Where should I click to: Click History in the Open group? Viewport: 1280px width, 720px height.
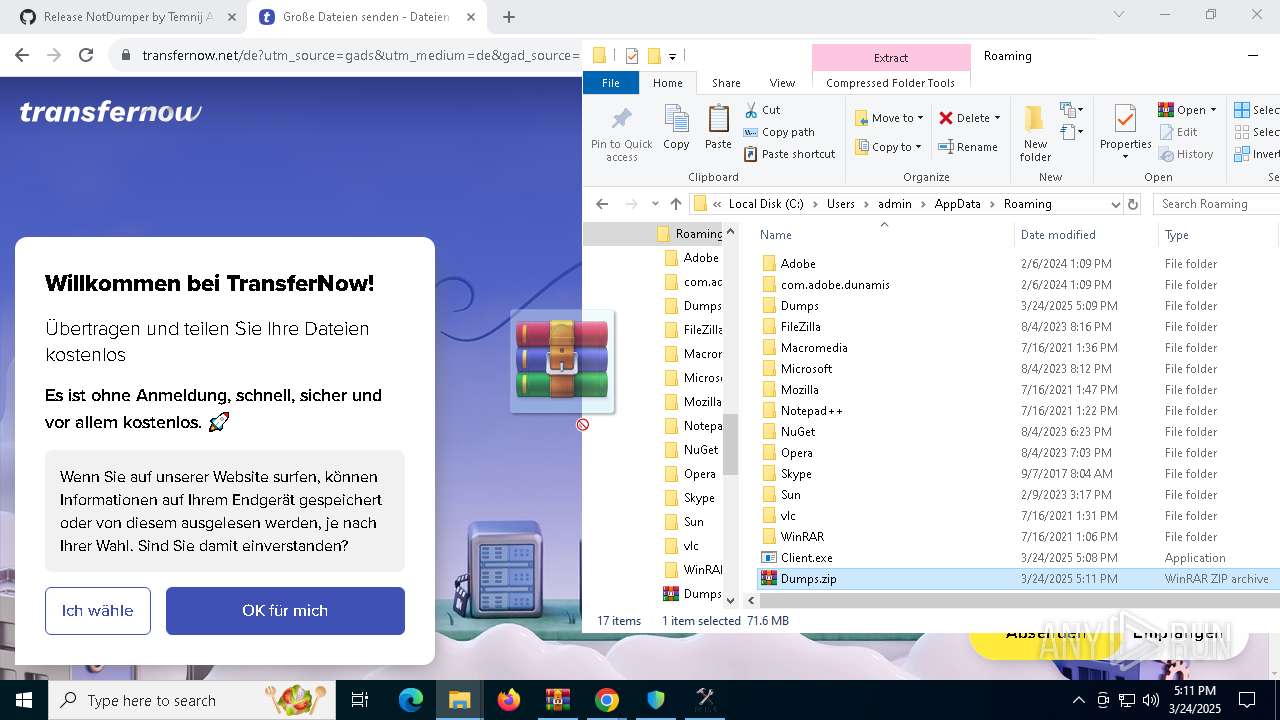[1186, 154]
